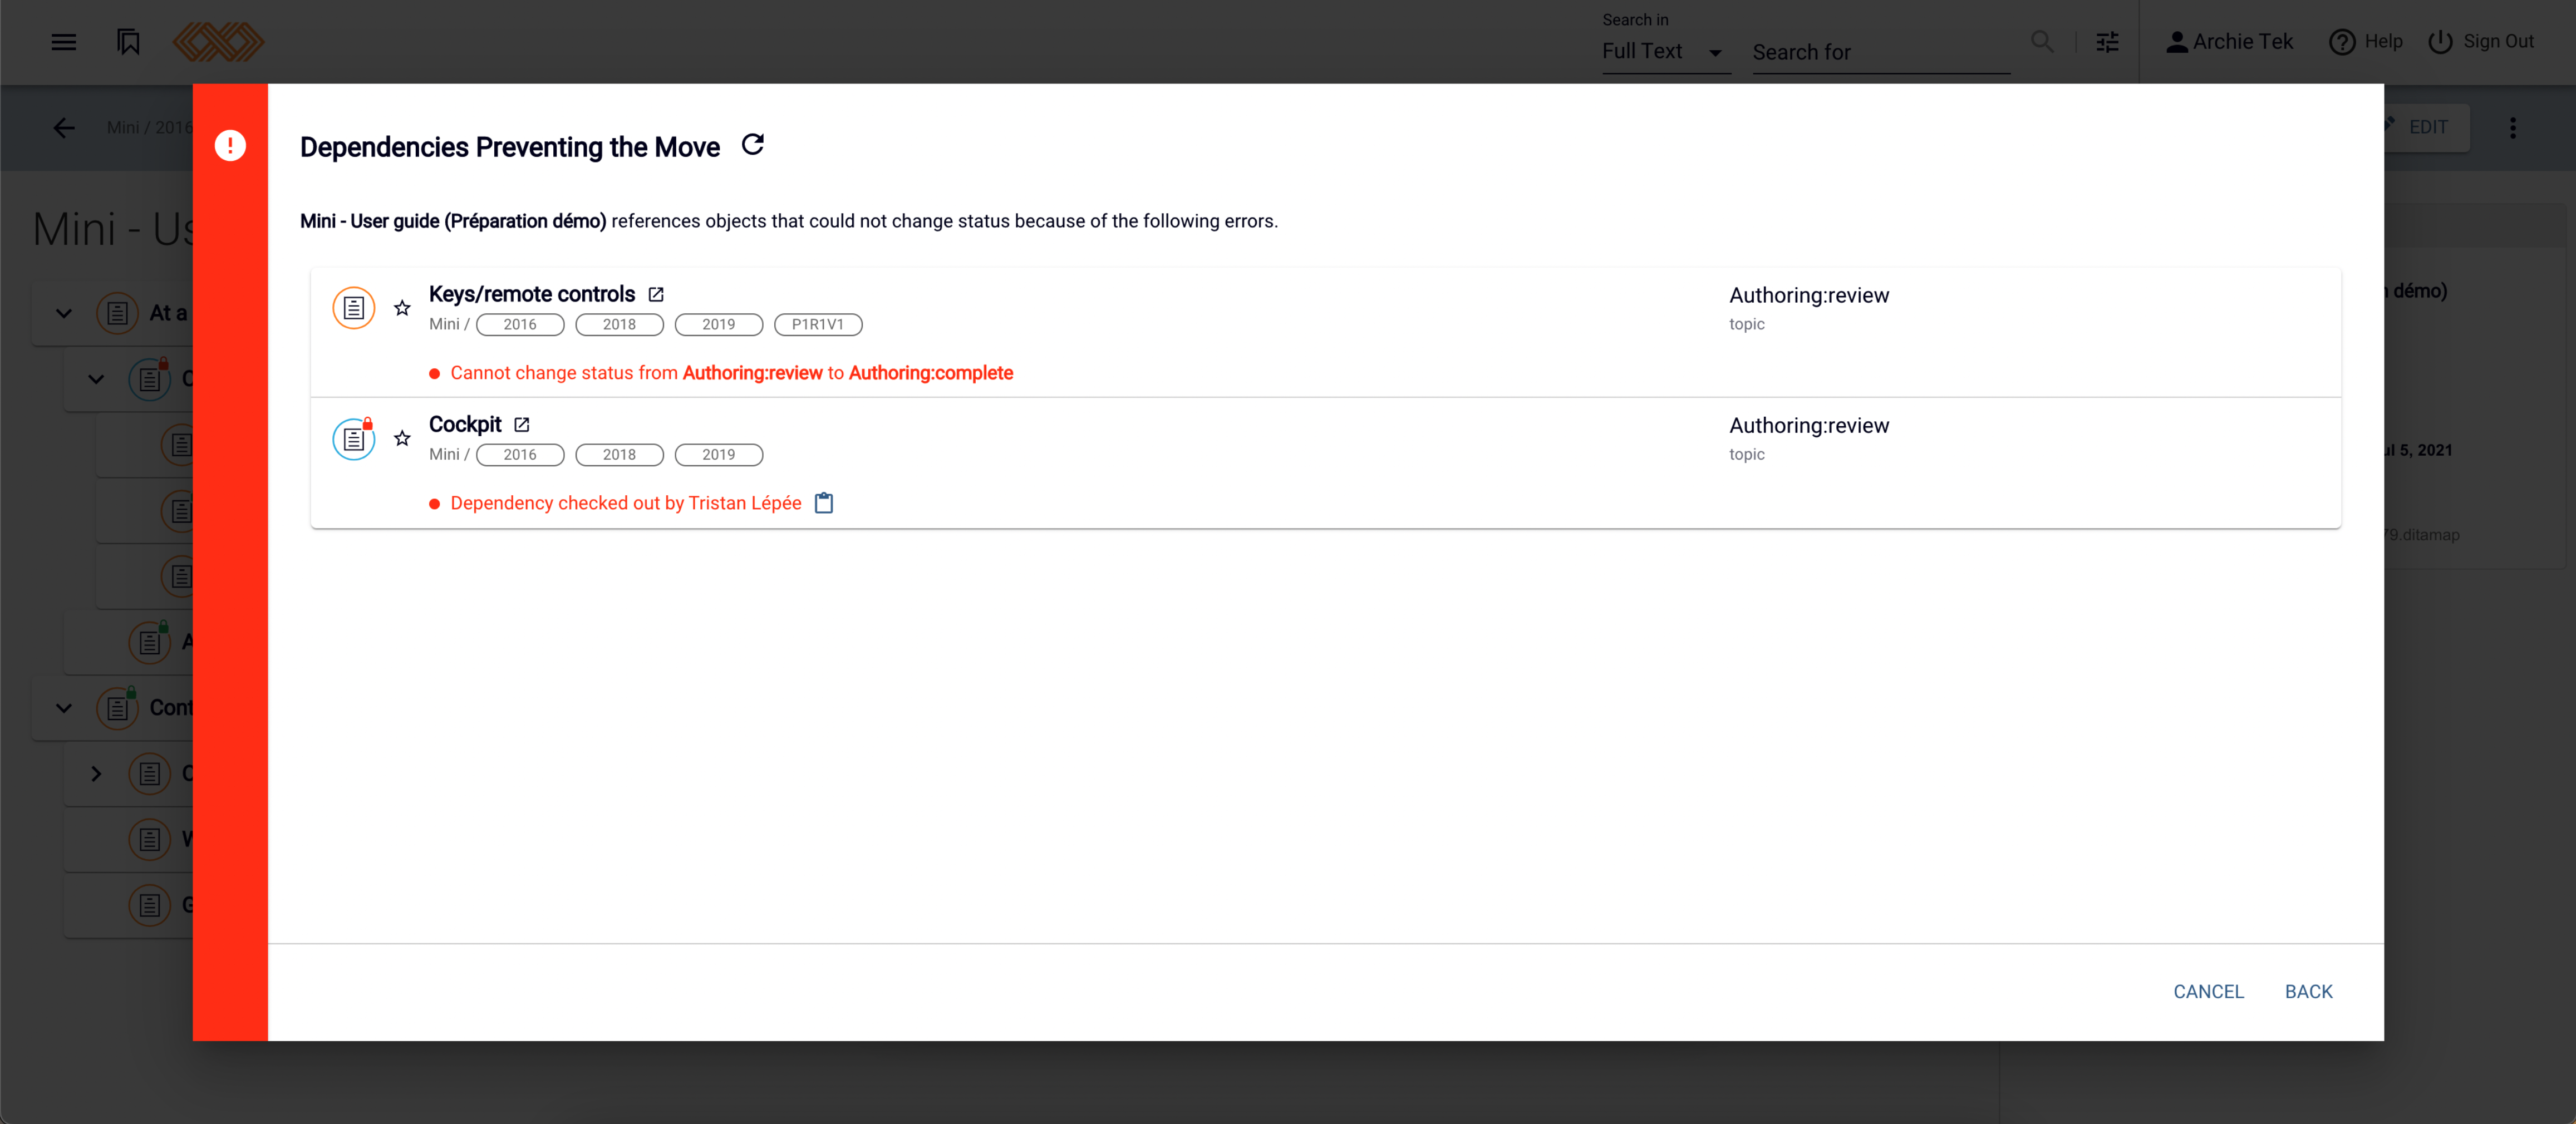Click BACK in the dialog
Screen dimensions: 2576x1124
(x=2308, y=991)
